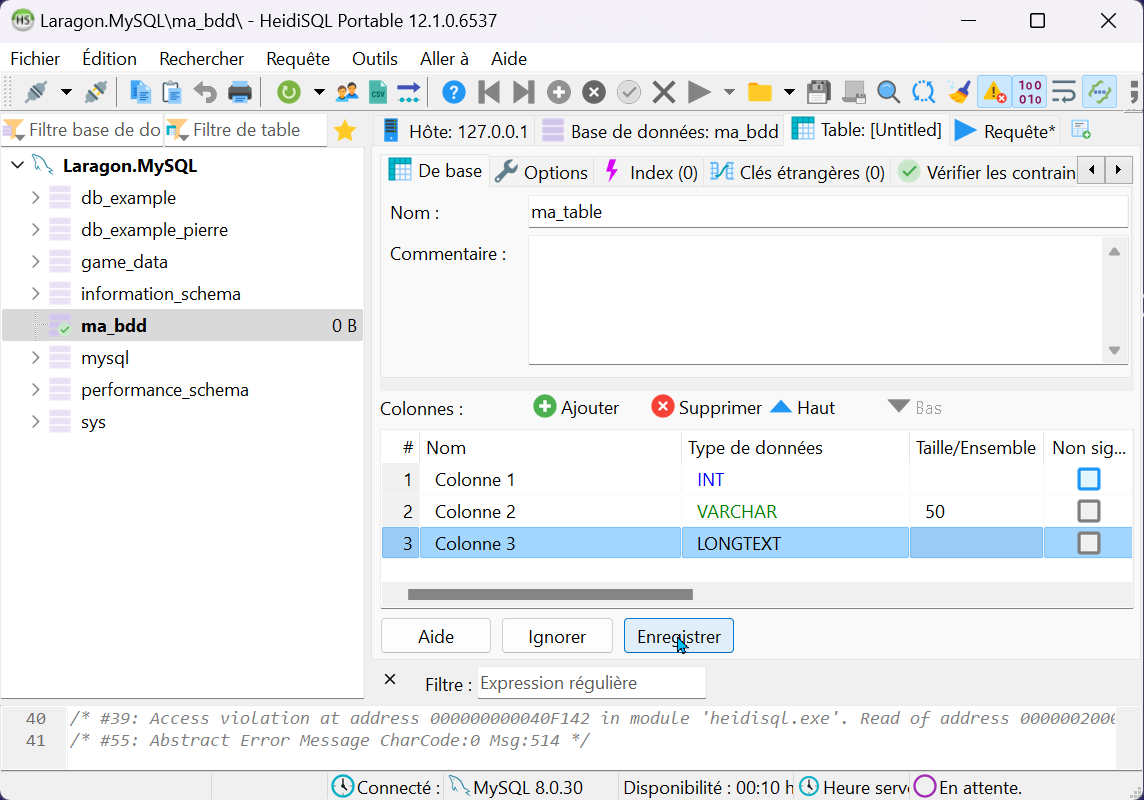Expand the db_example database node
Image resolution: width=1144 pixels, height=800 pixels.
point(36,198)
